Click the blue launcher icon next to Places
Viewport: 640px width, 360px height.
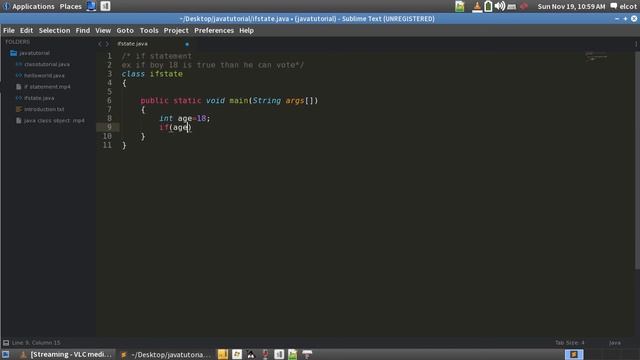pyautogui.click(x=91, y=6)
